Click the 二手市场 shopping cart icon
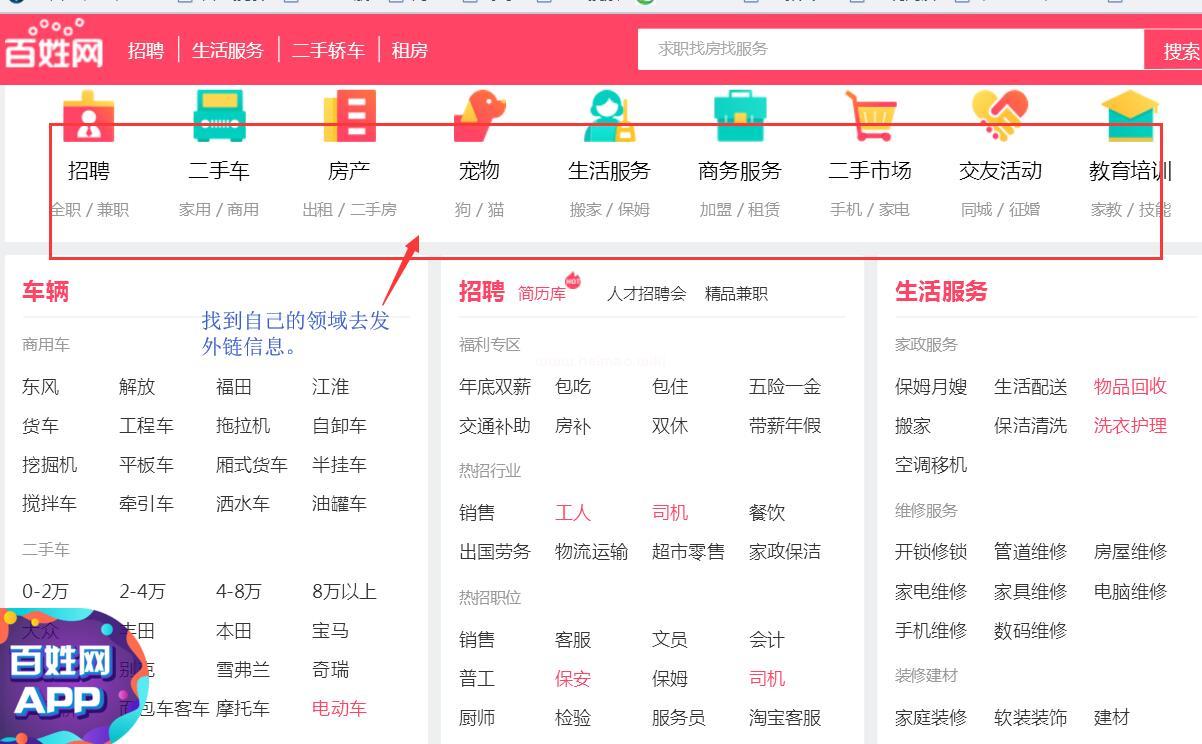 coord(870,117)
